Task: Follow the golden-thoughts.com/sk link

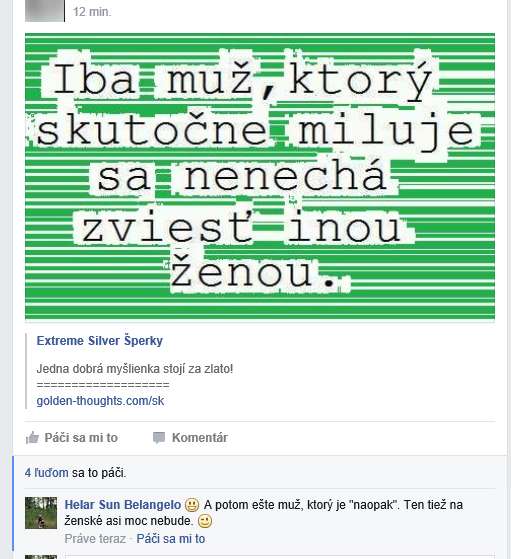Action: (x=100, y=401)
